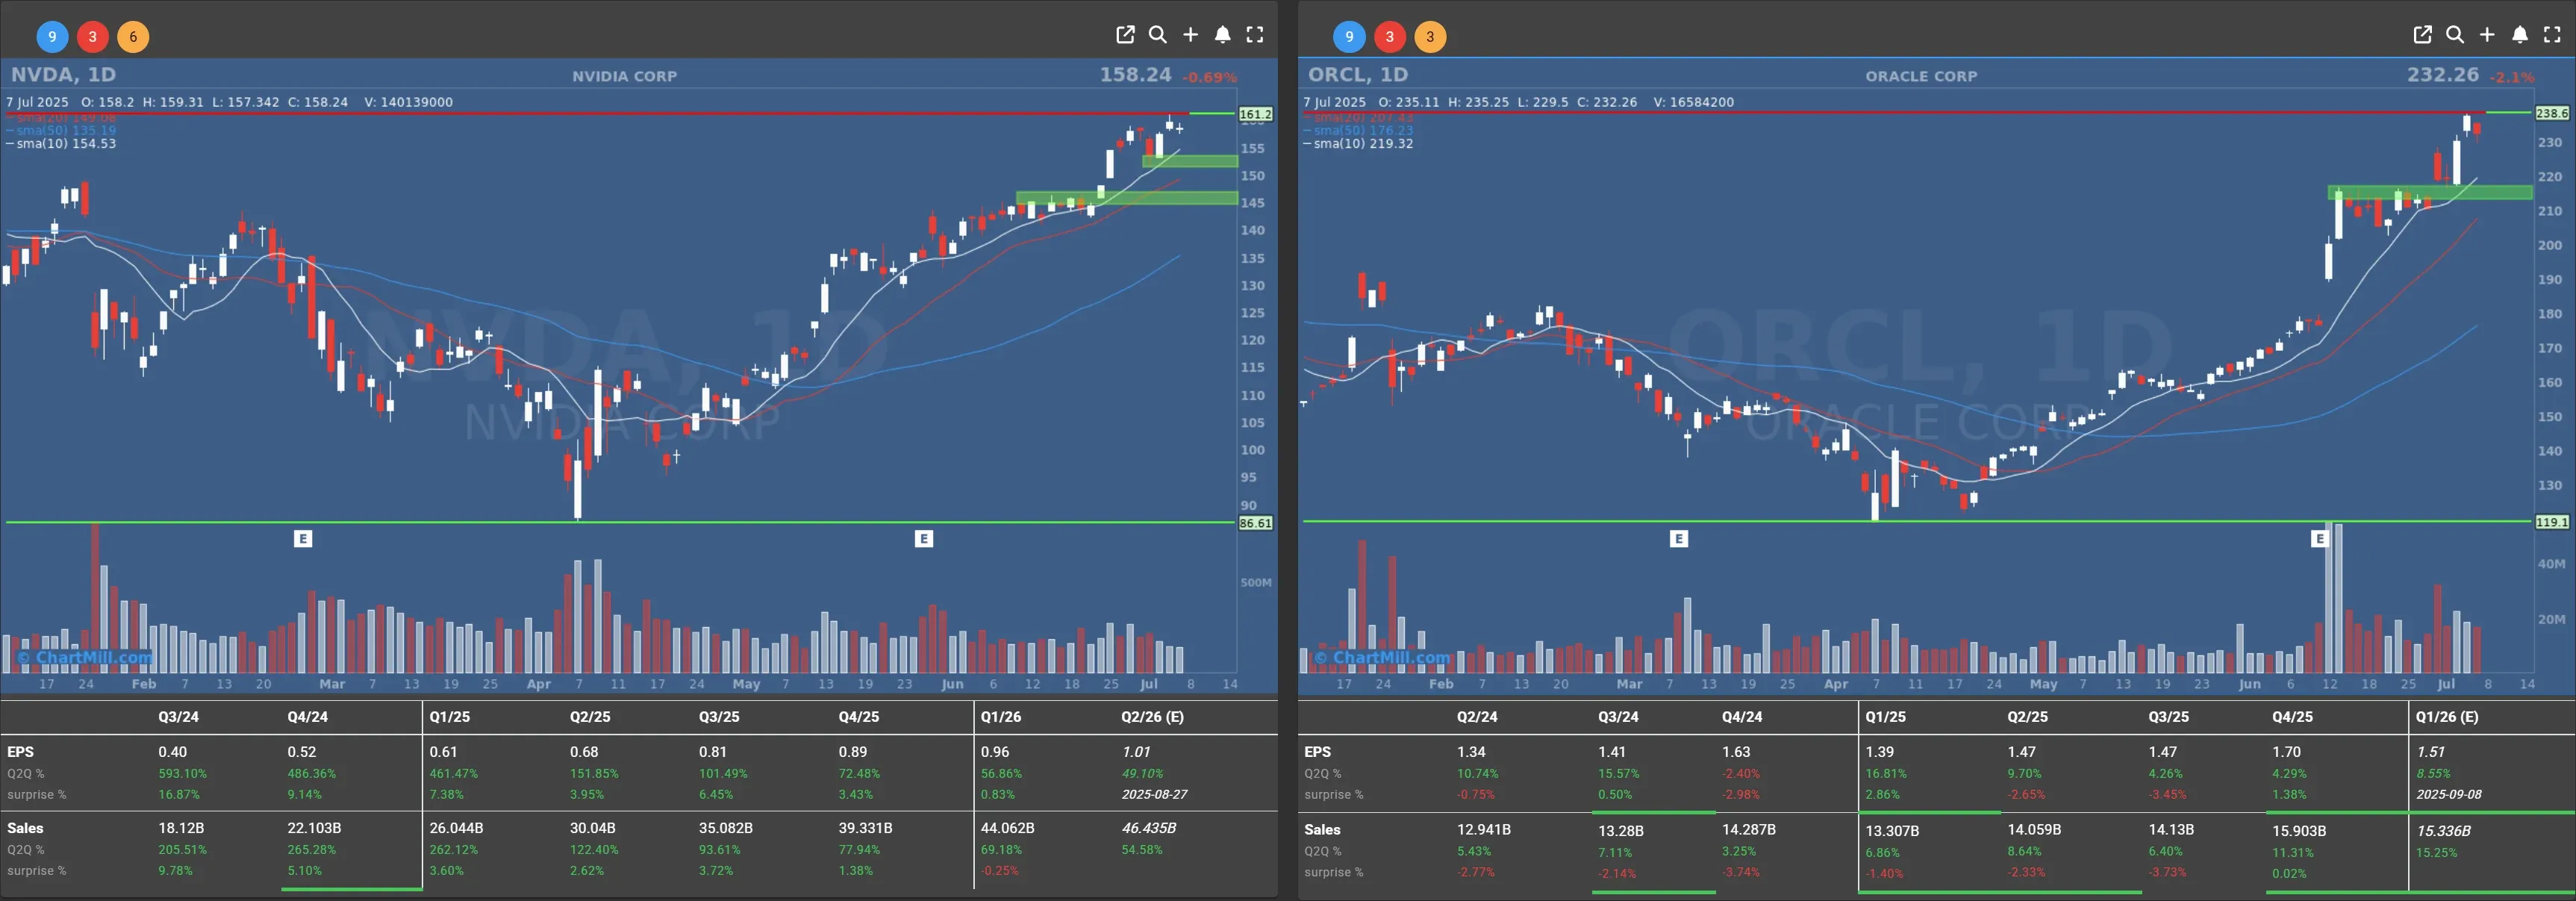Click ORCL volume reading V: 16584200

[1694, 102]
